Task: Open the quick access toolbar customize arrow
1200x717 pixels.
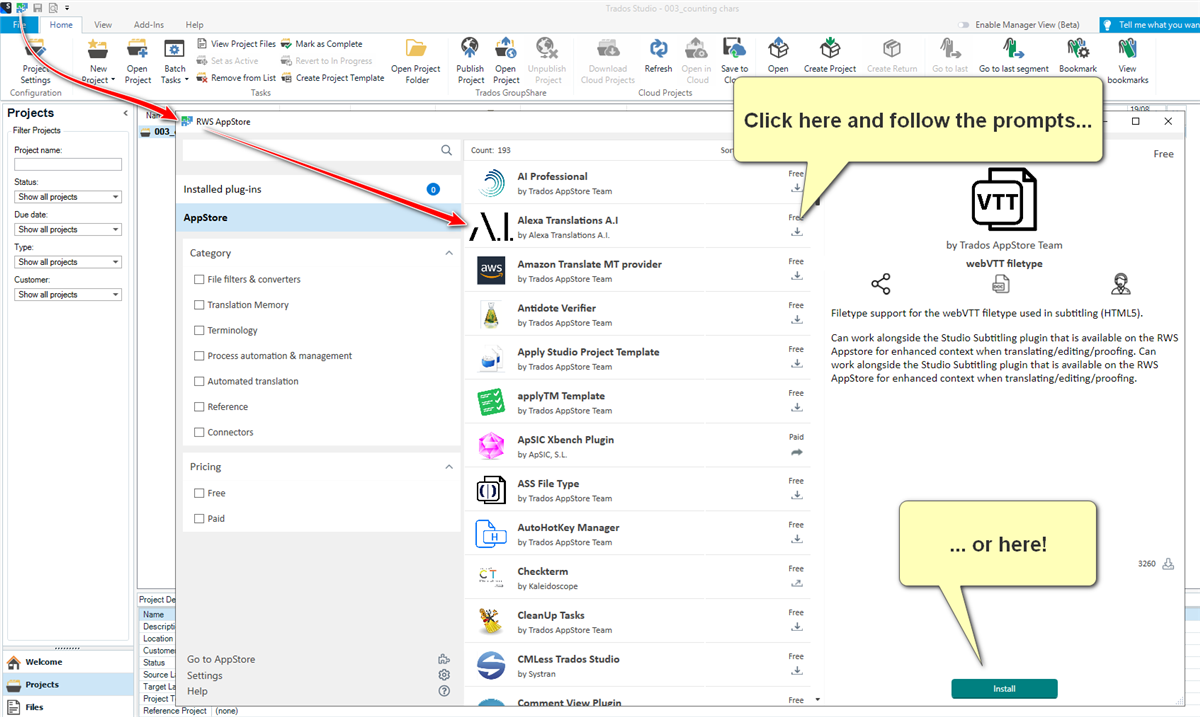Action: coord(67,8)
